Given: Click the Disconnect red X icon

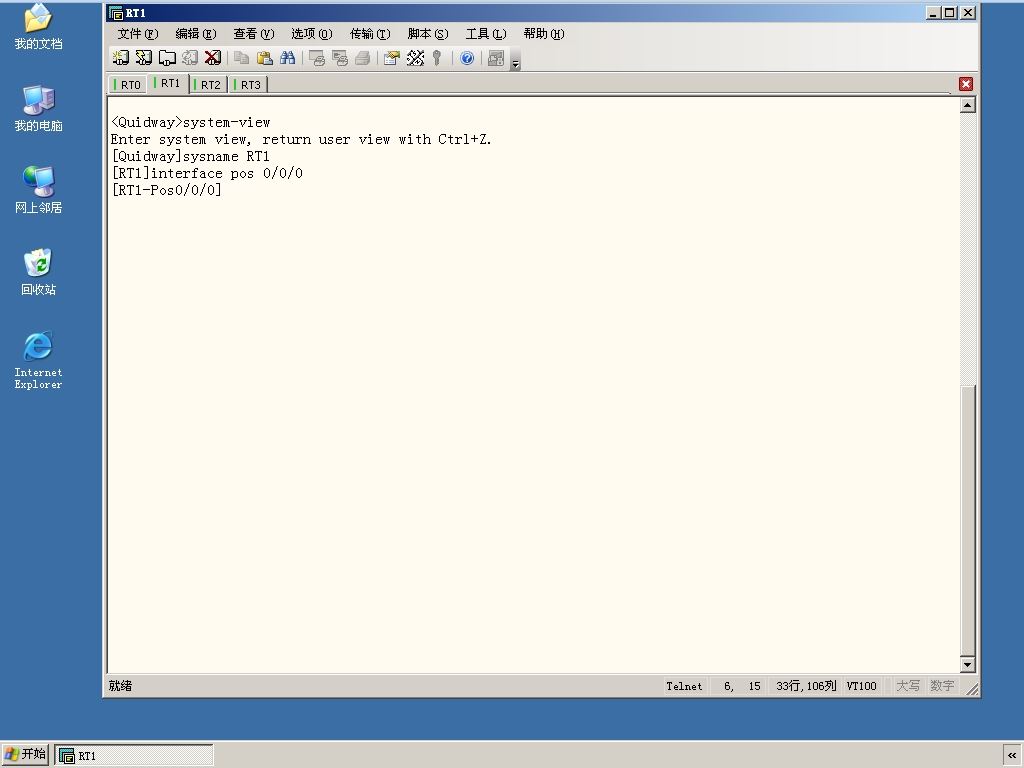Looking at the screenshot, I should coord(213,58).
